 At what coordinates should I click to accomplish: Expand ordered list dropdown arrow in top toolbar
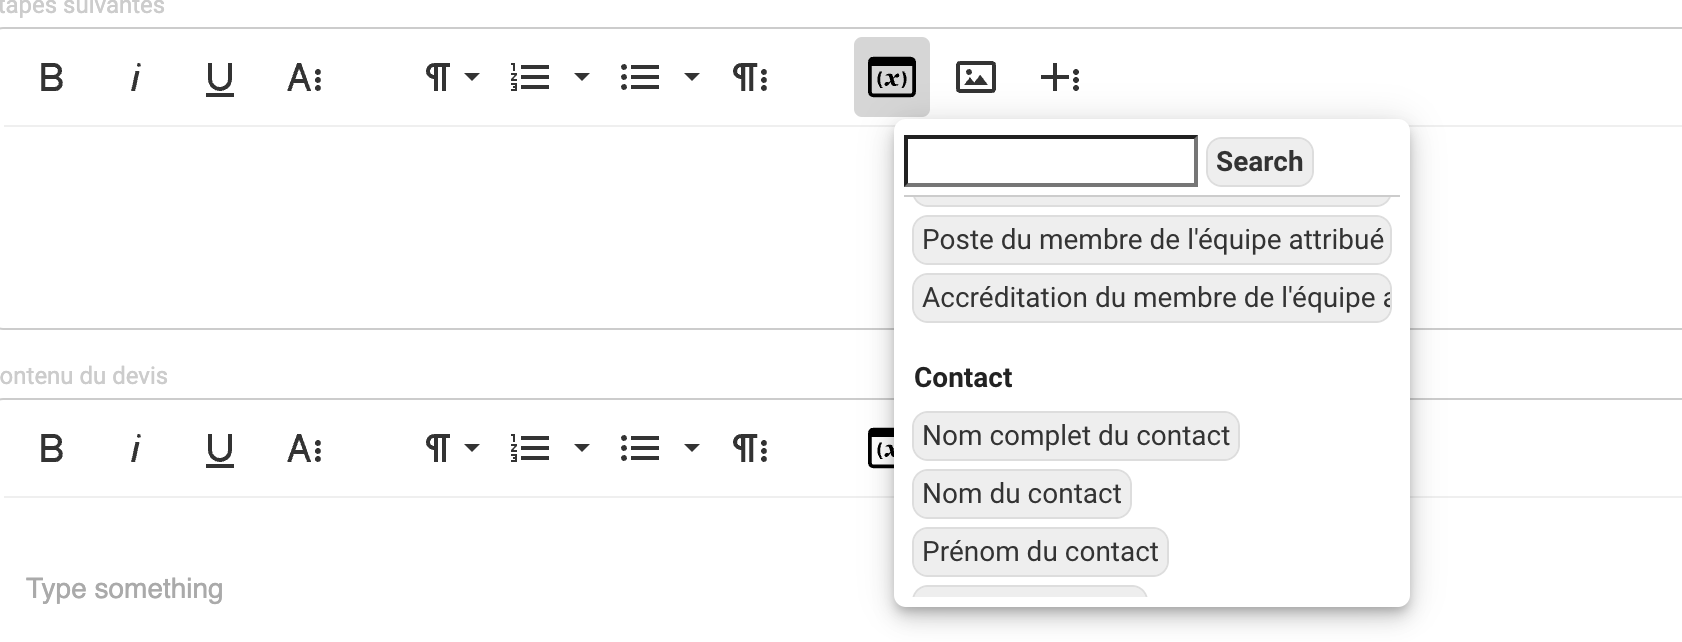581,77
